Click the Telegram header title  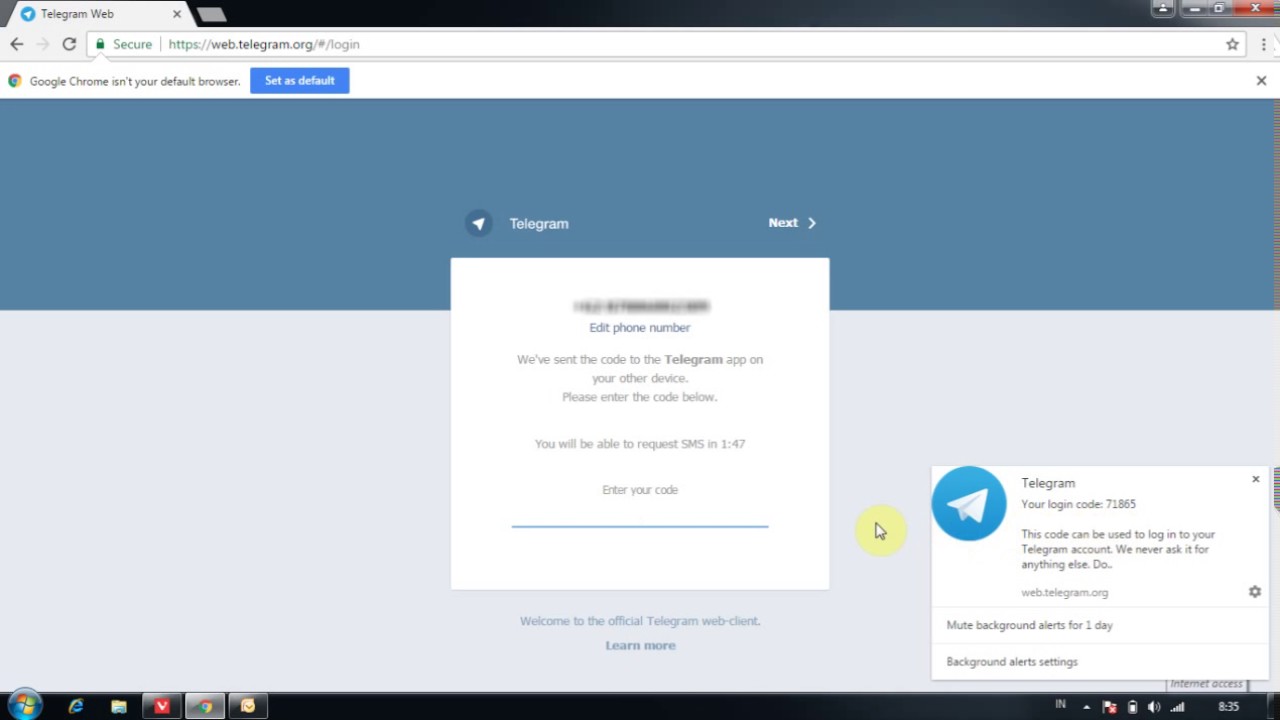coord(539,224)
